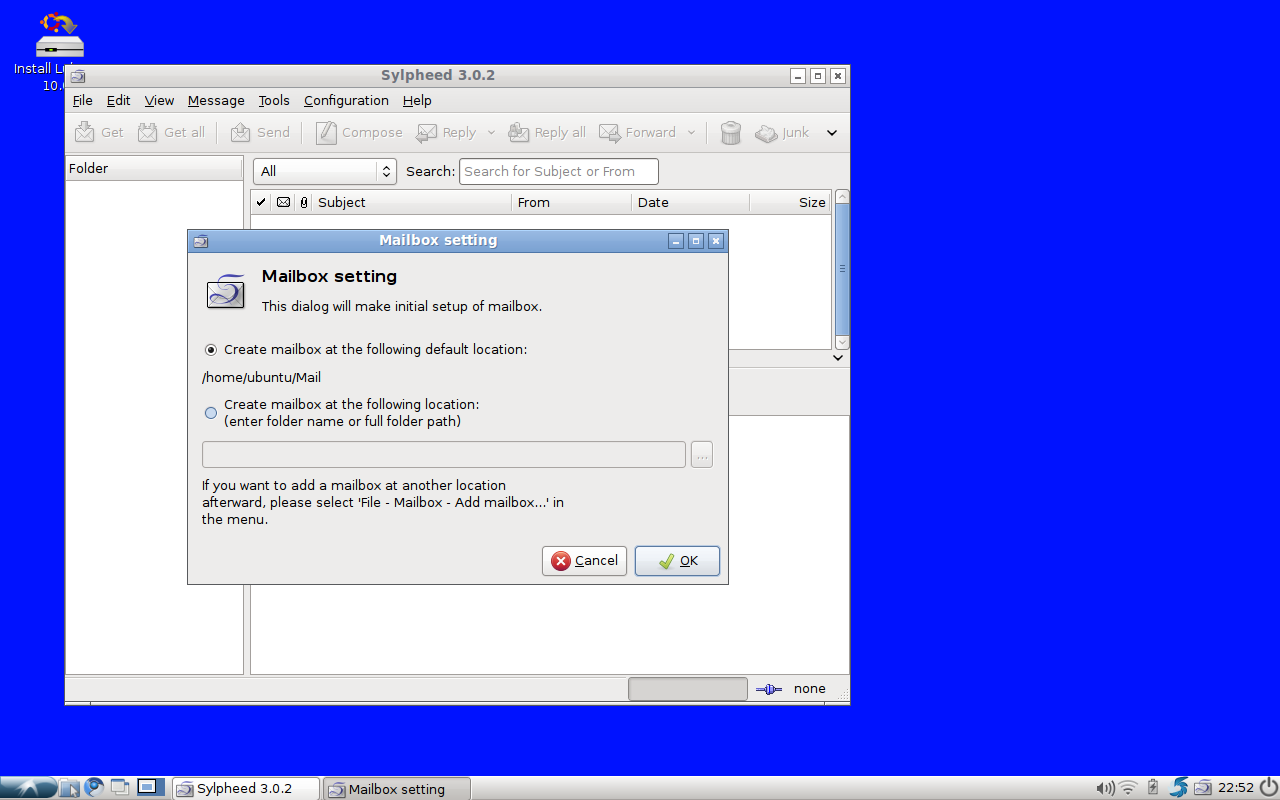Click the mailbox folder path input field

[444, 455]
